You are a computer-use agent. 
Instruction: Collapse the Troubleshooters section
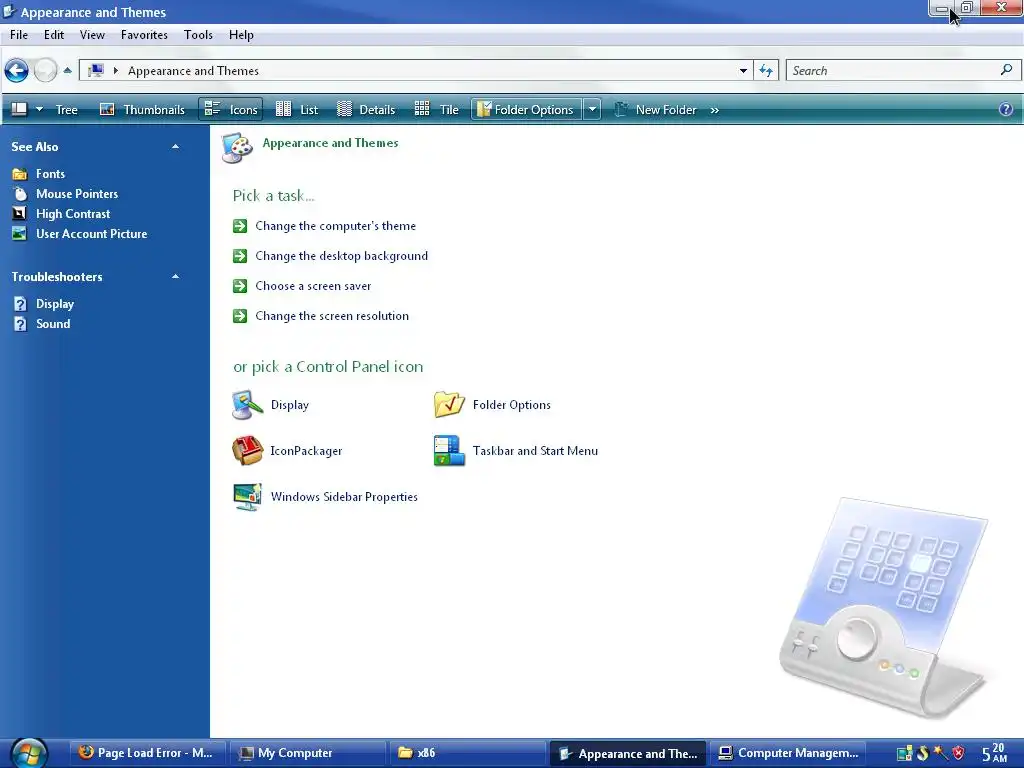(175, 277)
